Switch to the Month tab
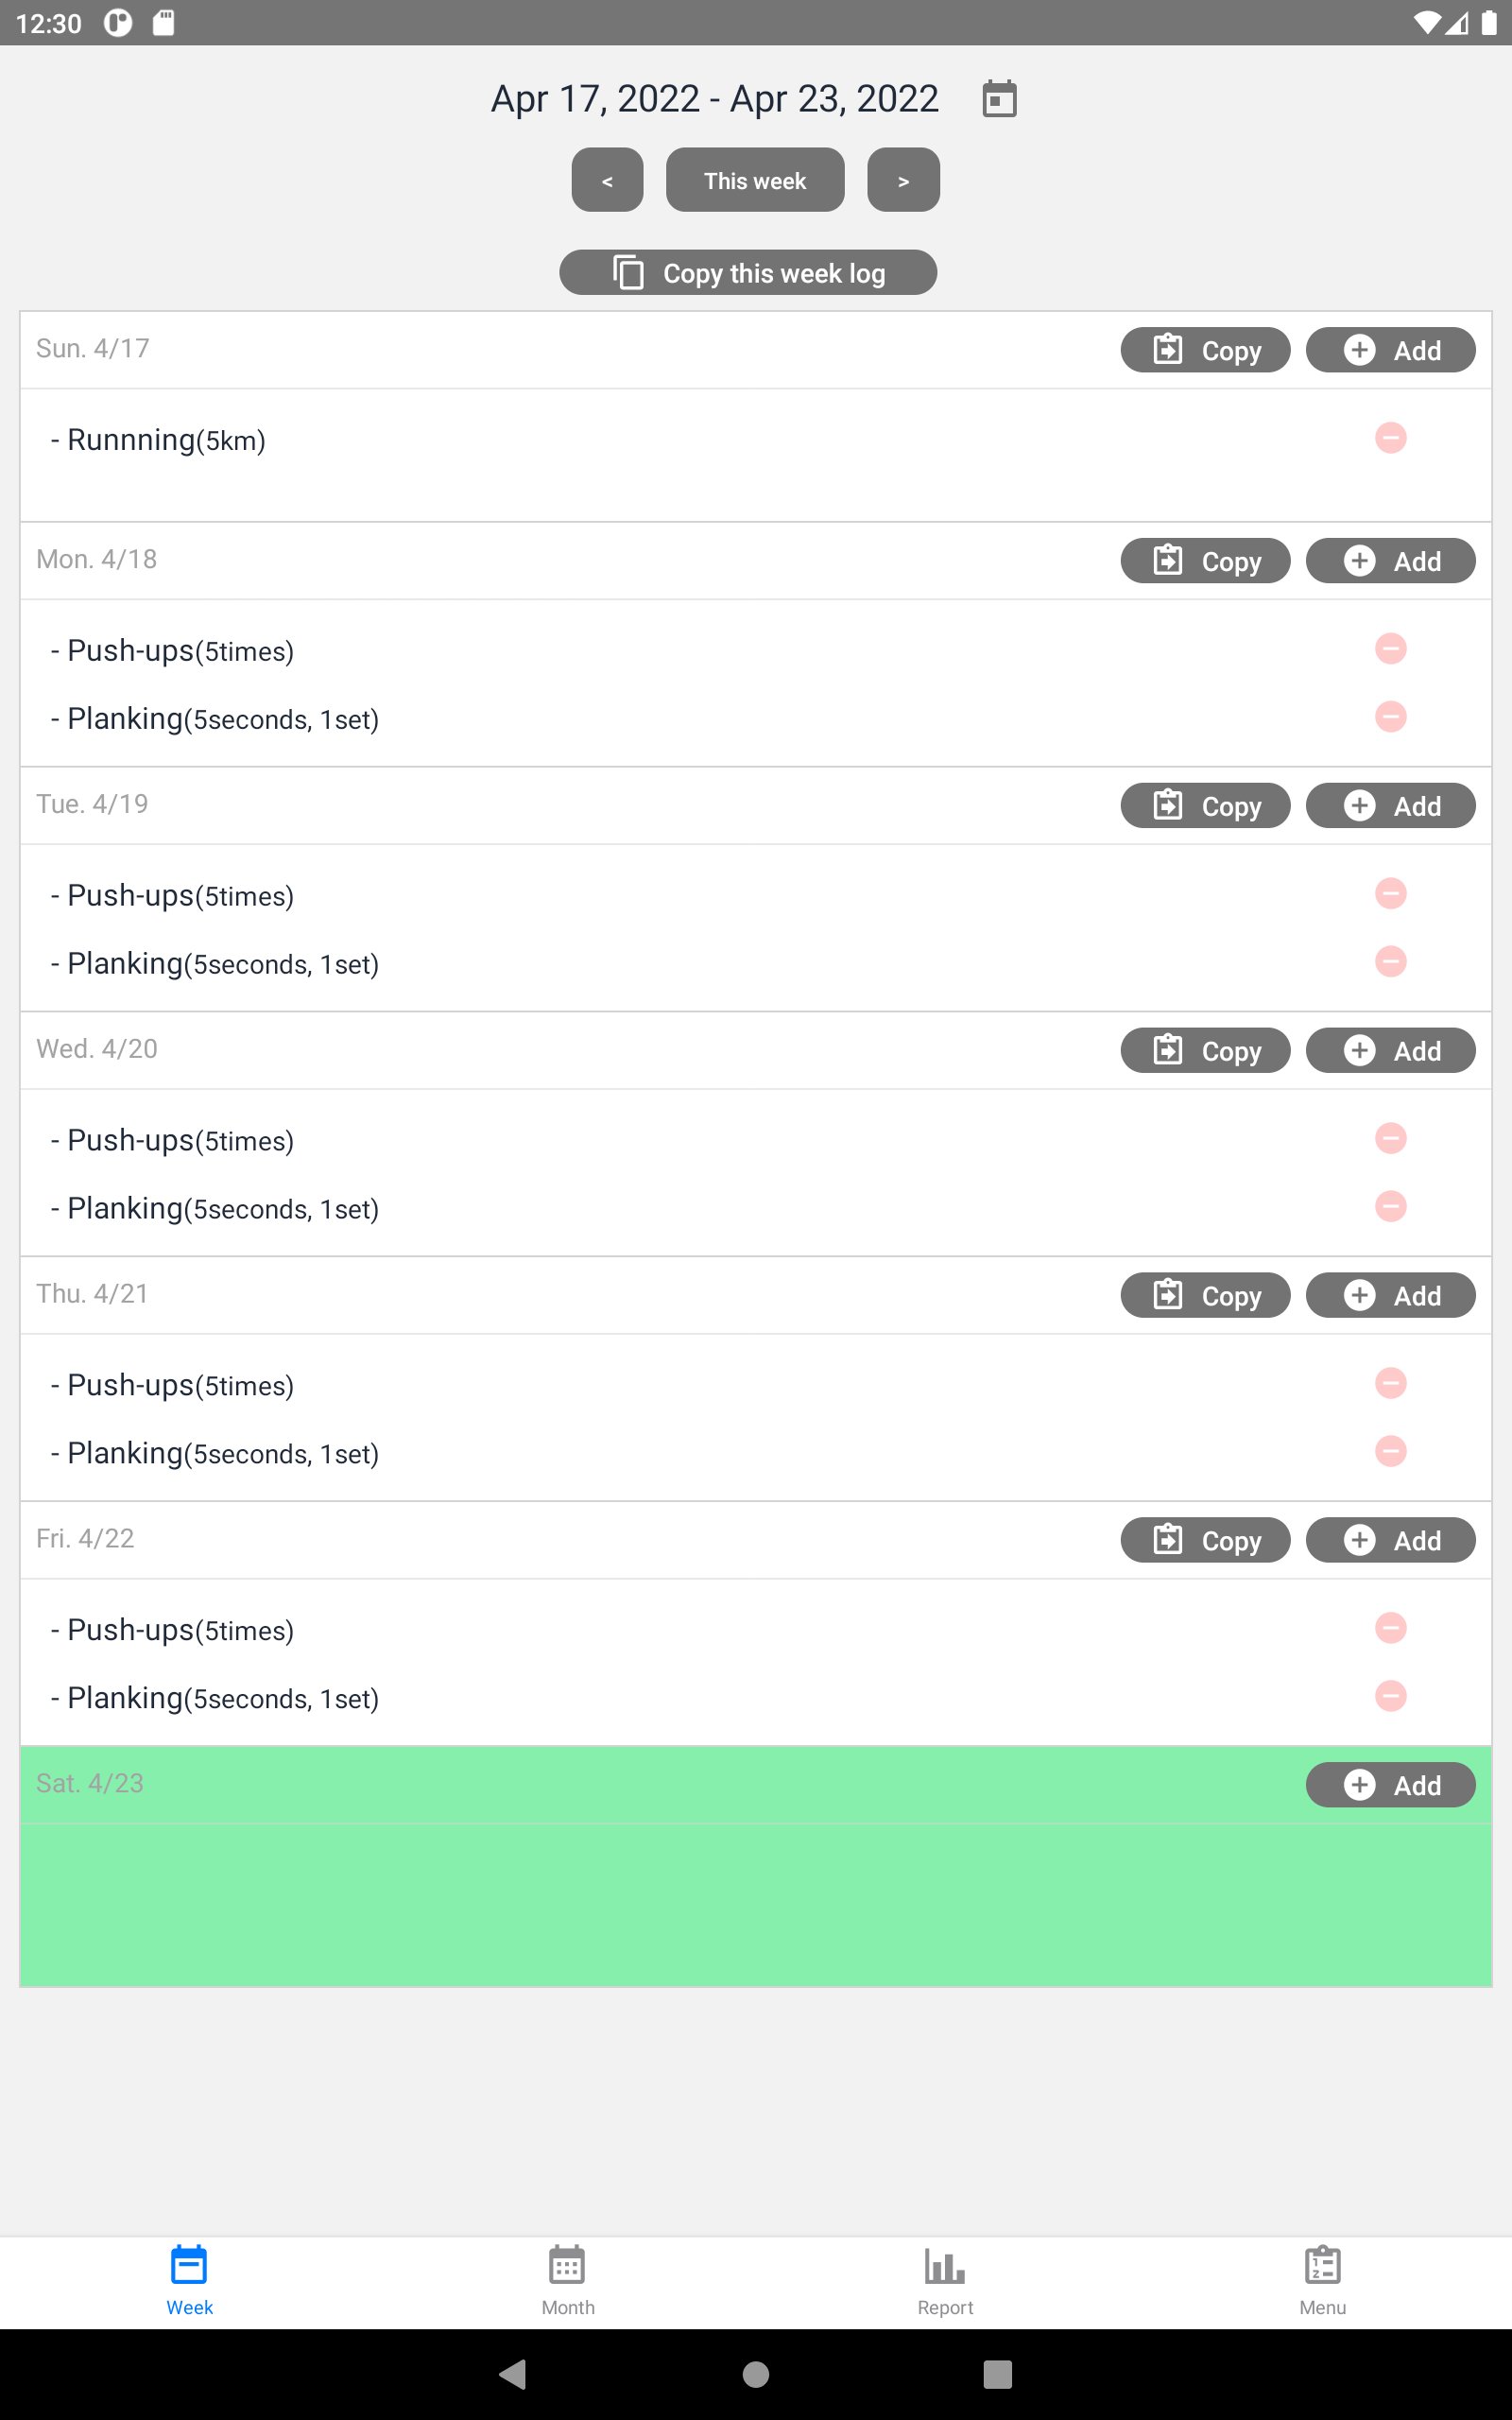Screen dimensions: 1512x2420 tap(567, 2280)
